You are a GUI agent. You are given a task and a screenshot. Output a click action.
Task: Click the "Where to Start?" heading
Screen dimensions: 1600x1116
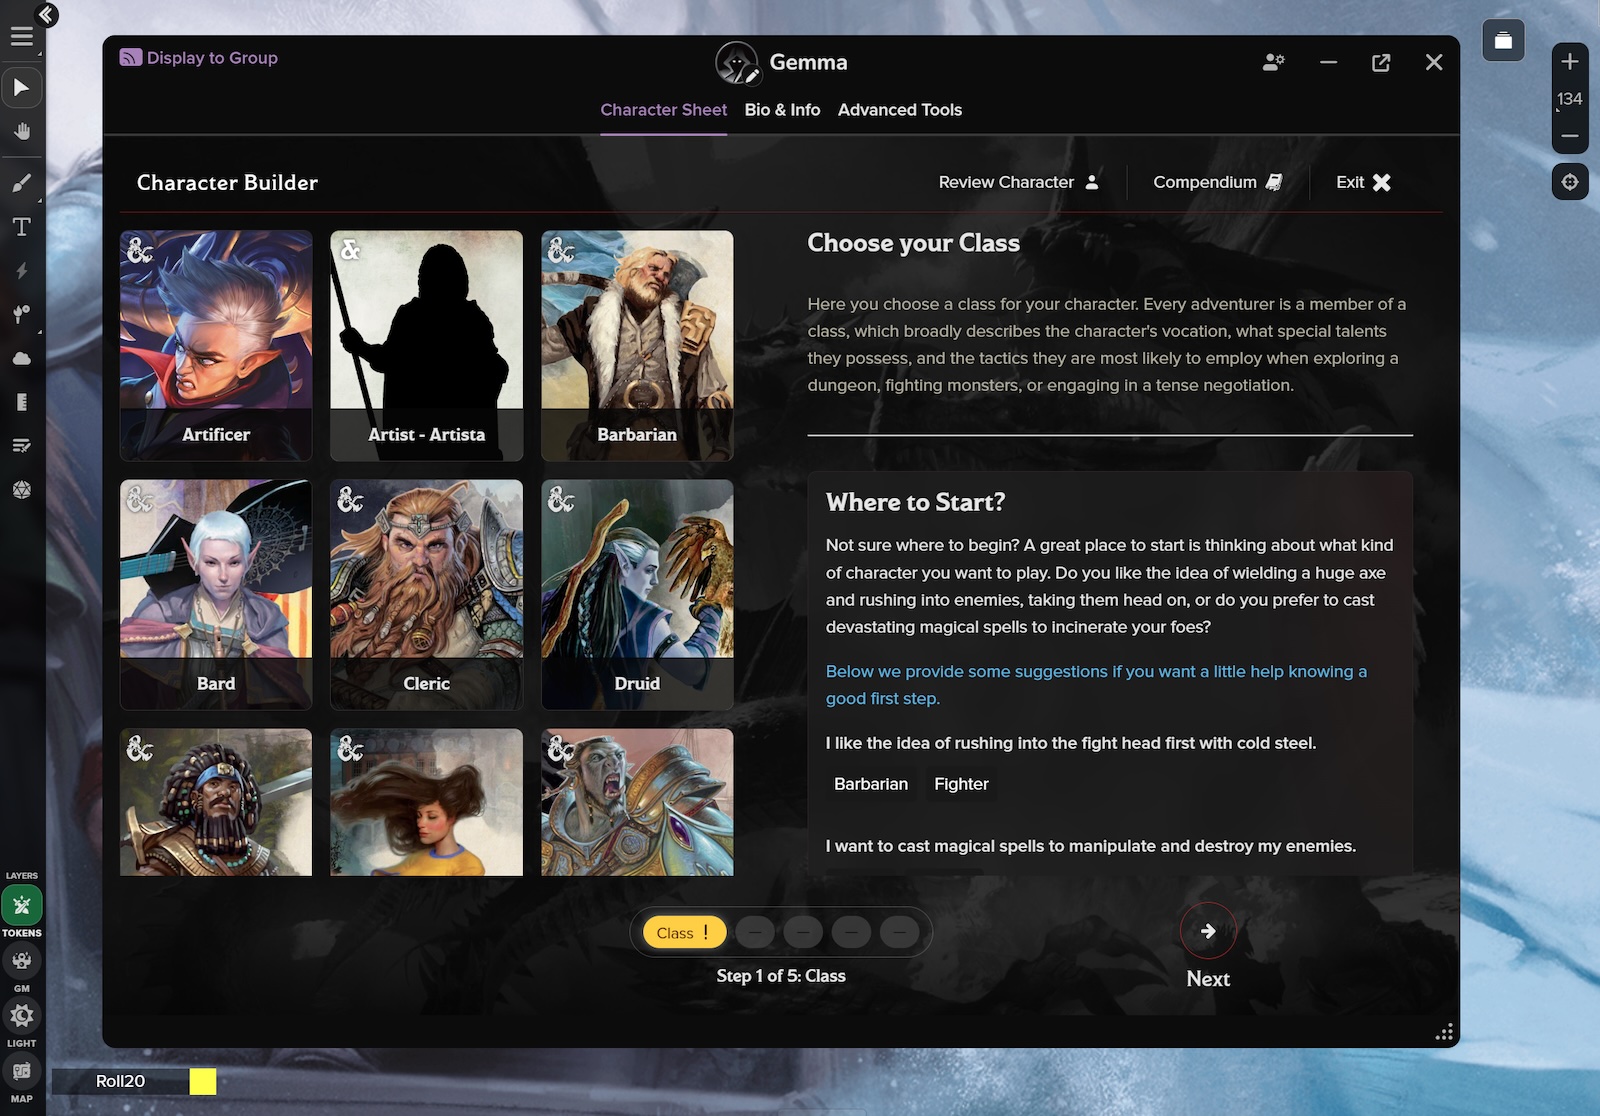coord(915,502)
